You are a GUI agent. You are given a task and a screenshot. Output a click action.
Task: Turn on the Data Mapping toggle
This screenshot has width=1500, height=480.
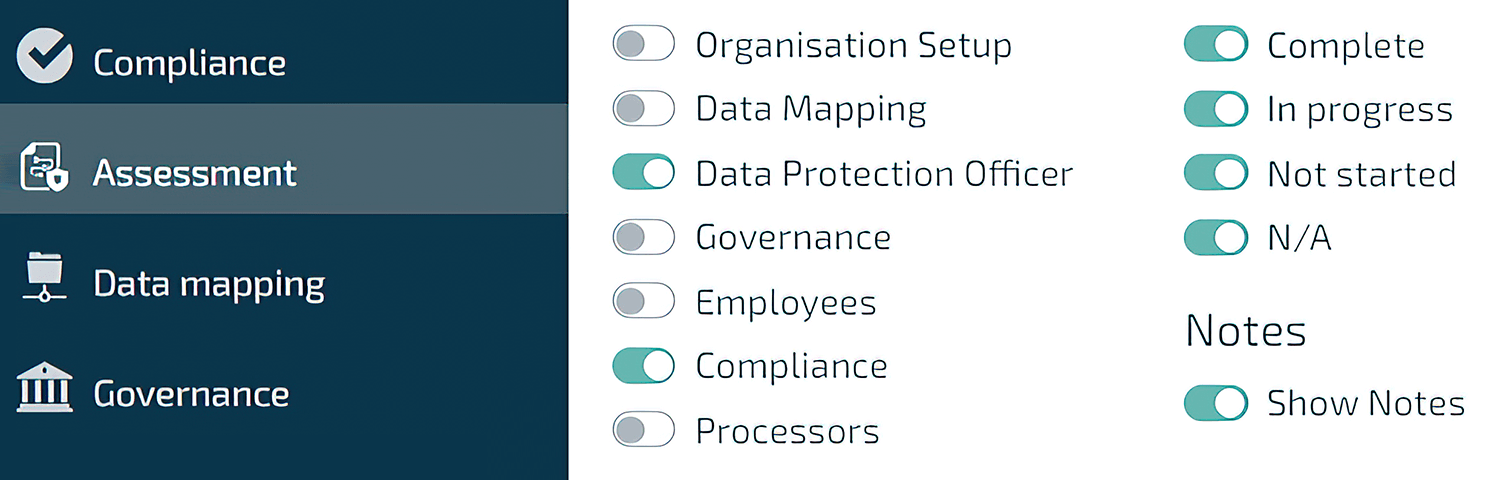644,108
